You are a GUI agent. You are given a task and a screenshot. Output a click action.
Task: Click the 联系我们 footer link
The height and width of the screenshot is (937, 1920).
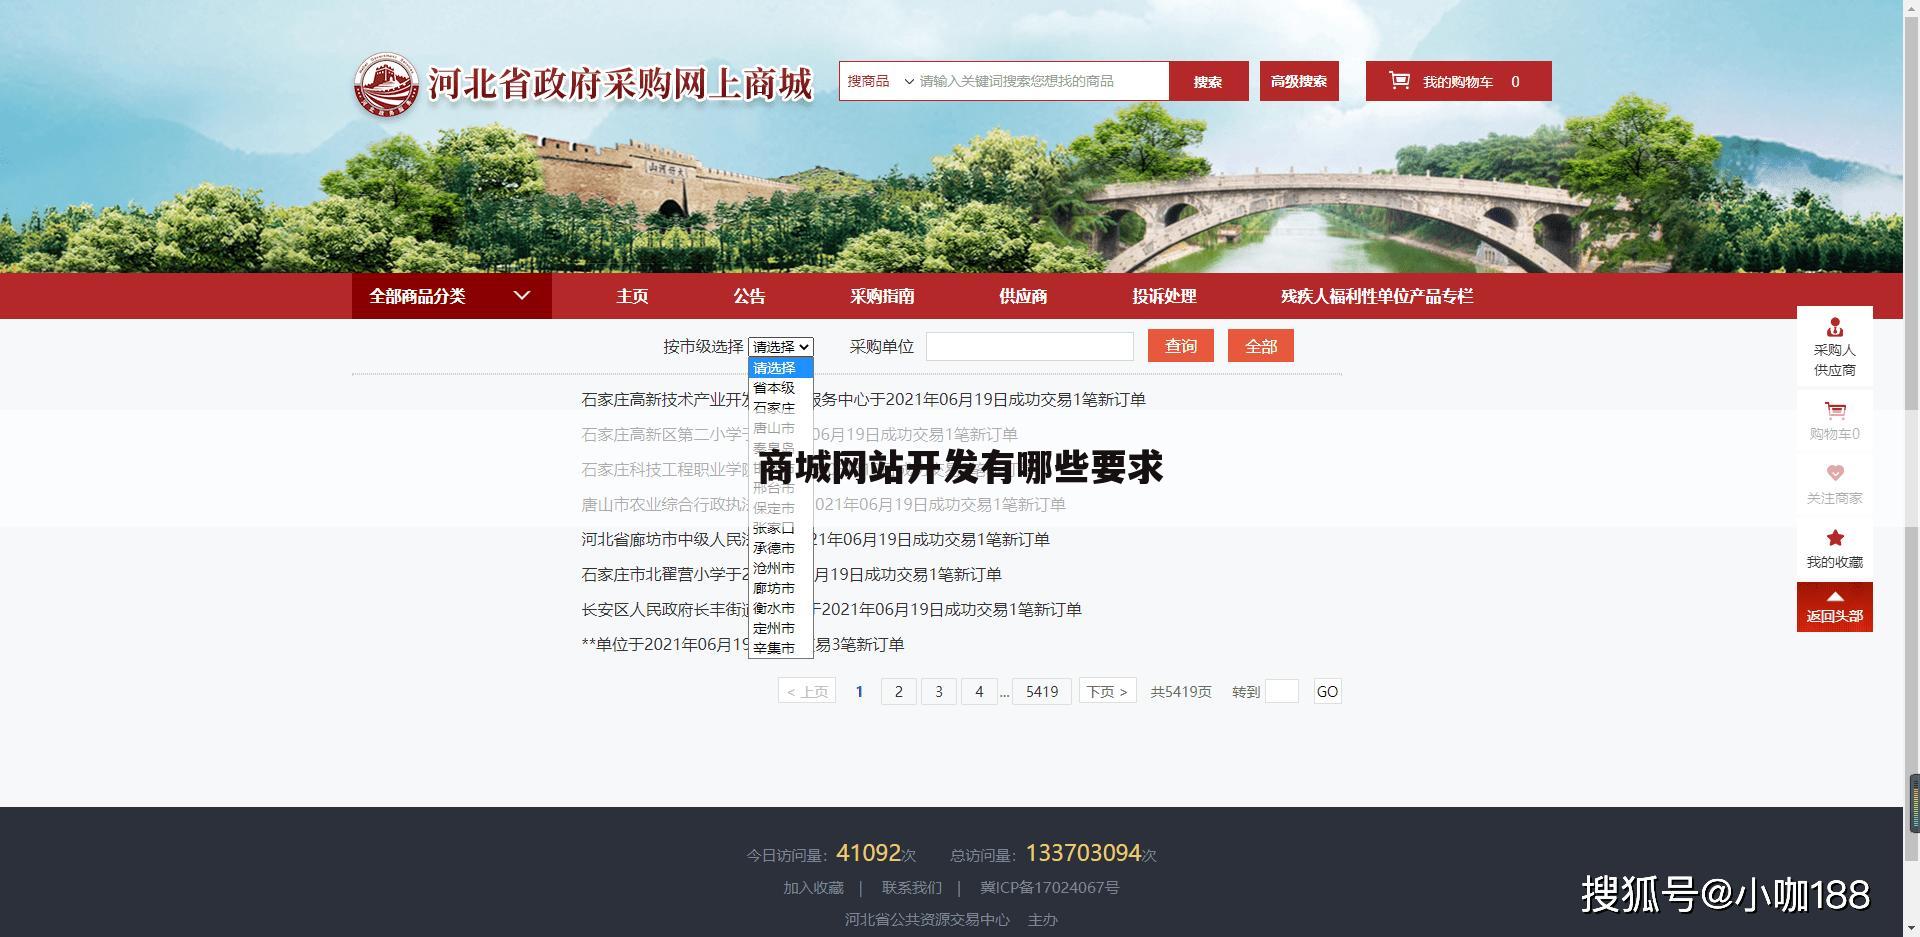click(912, 888)
